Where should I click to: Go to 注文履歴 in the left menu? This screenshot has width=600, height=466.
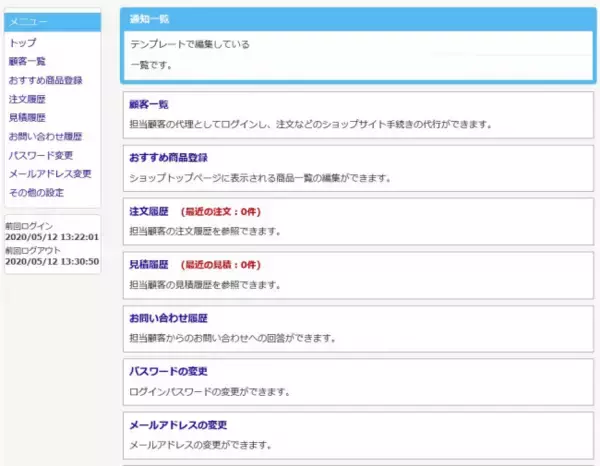tap(27, 99)
